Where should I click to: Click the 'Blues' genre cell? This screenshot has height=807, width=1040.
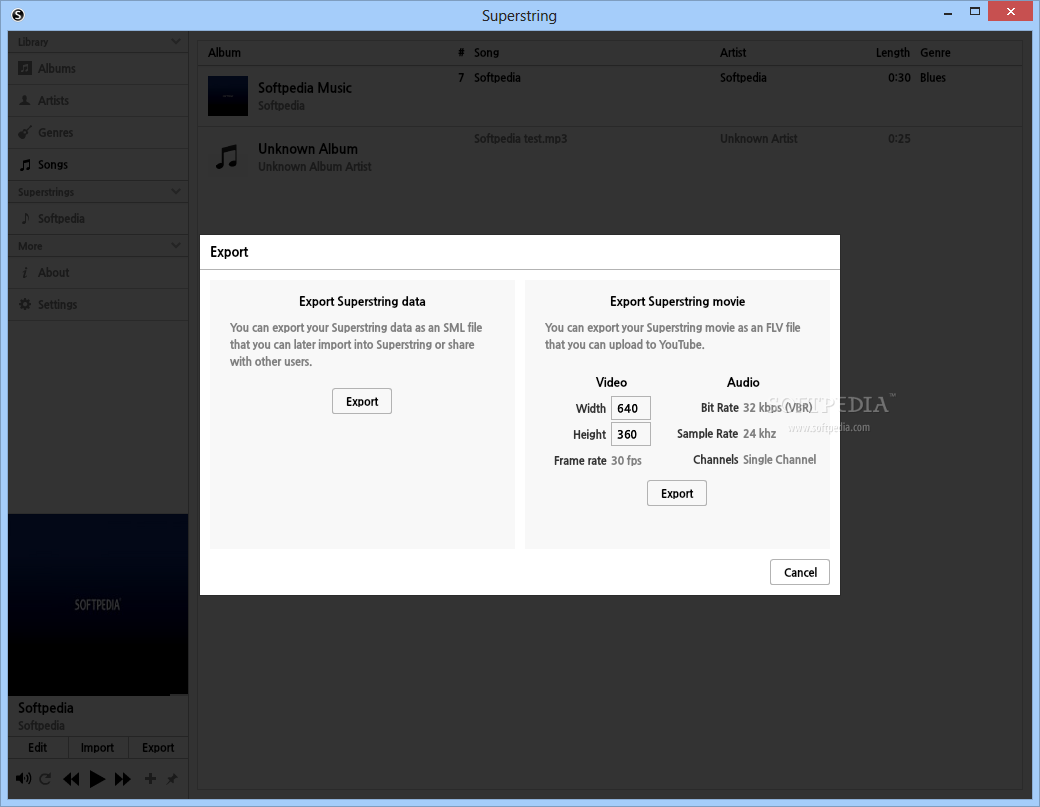click(933, 78)
